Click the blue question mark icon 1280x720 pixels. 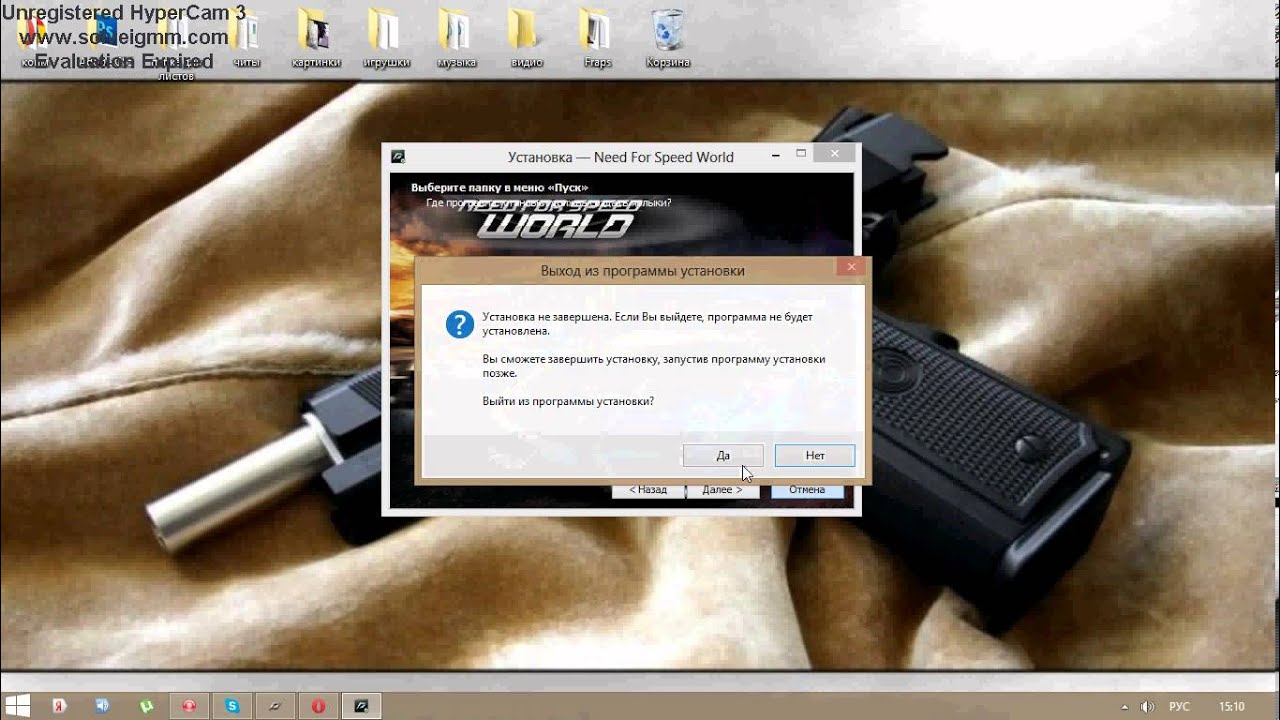[460, 324]
